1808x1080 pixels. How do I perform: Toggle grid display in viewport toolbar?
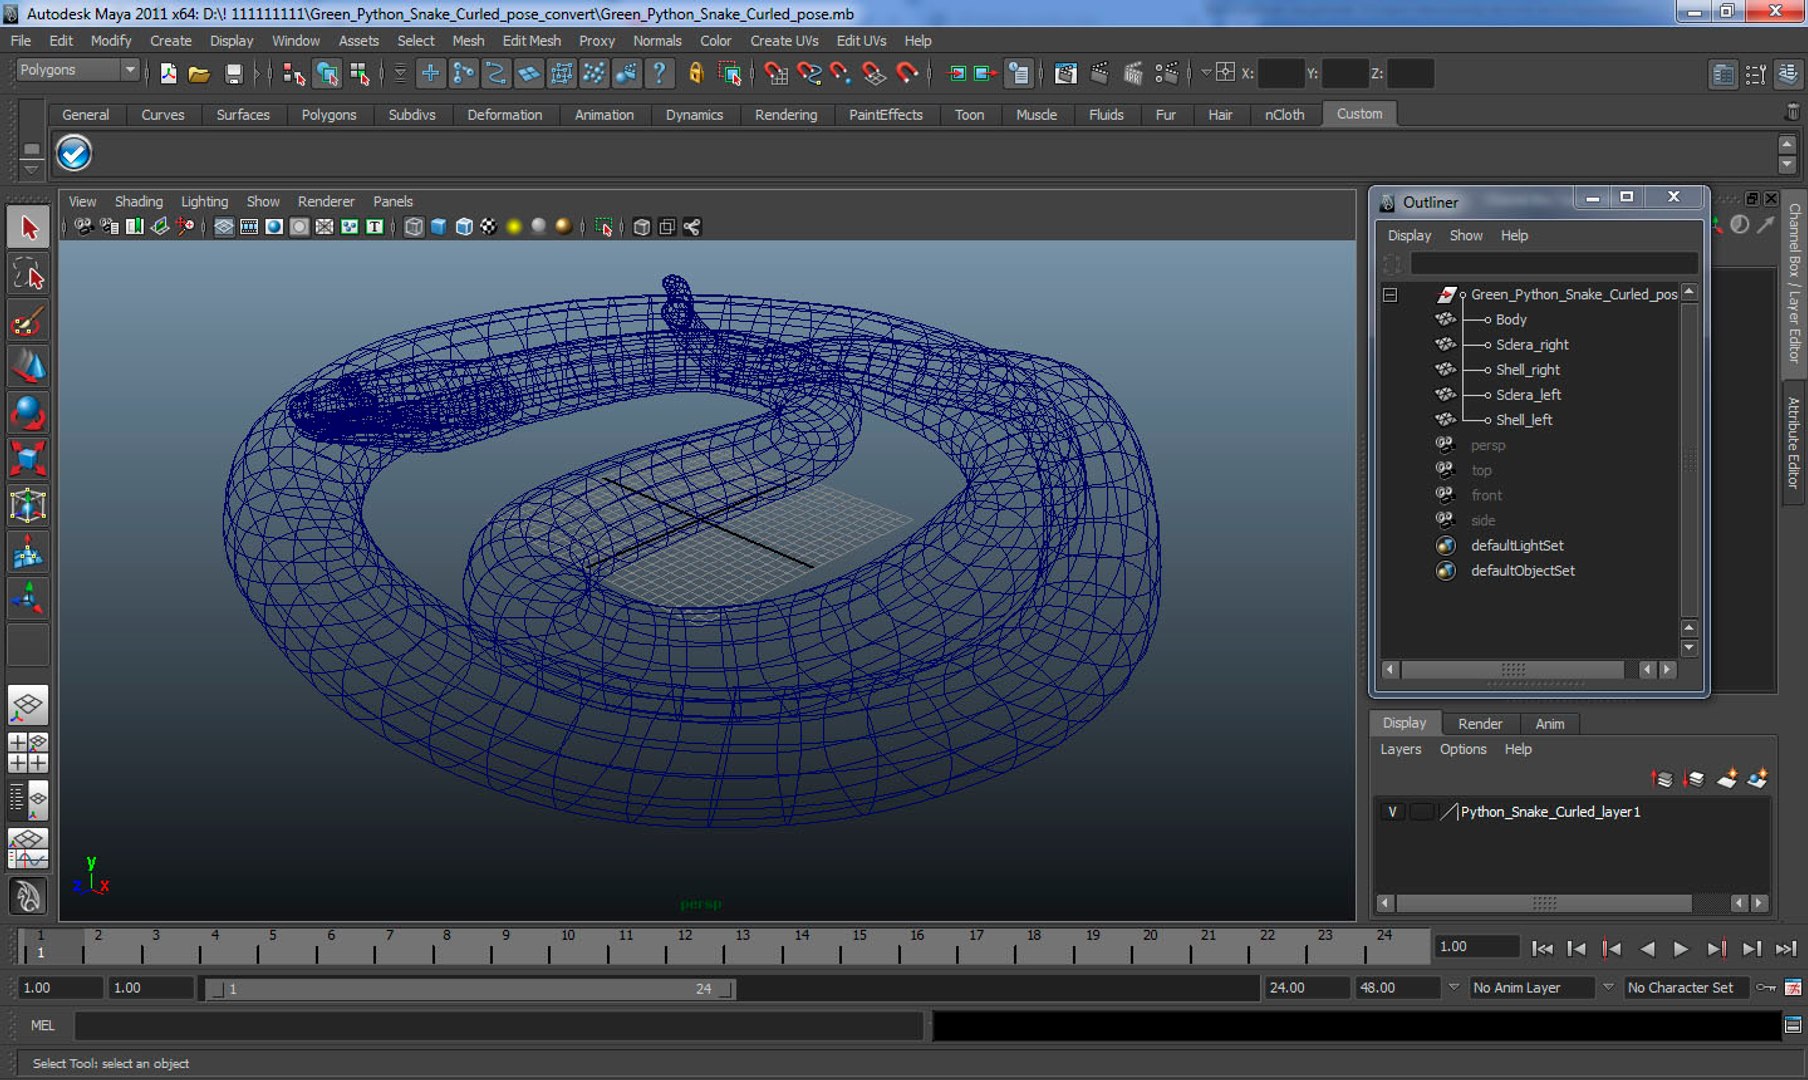[224, 227]
